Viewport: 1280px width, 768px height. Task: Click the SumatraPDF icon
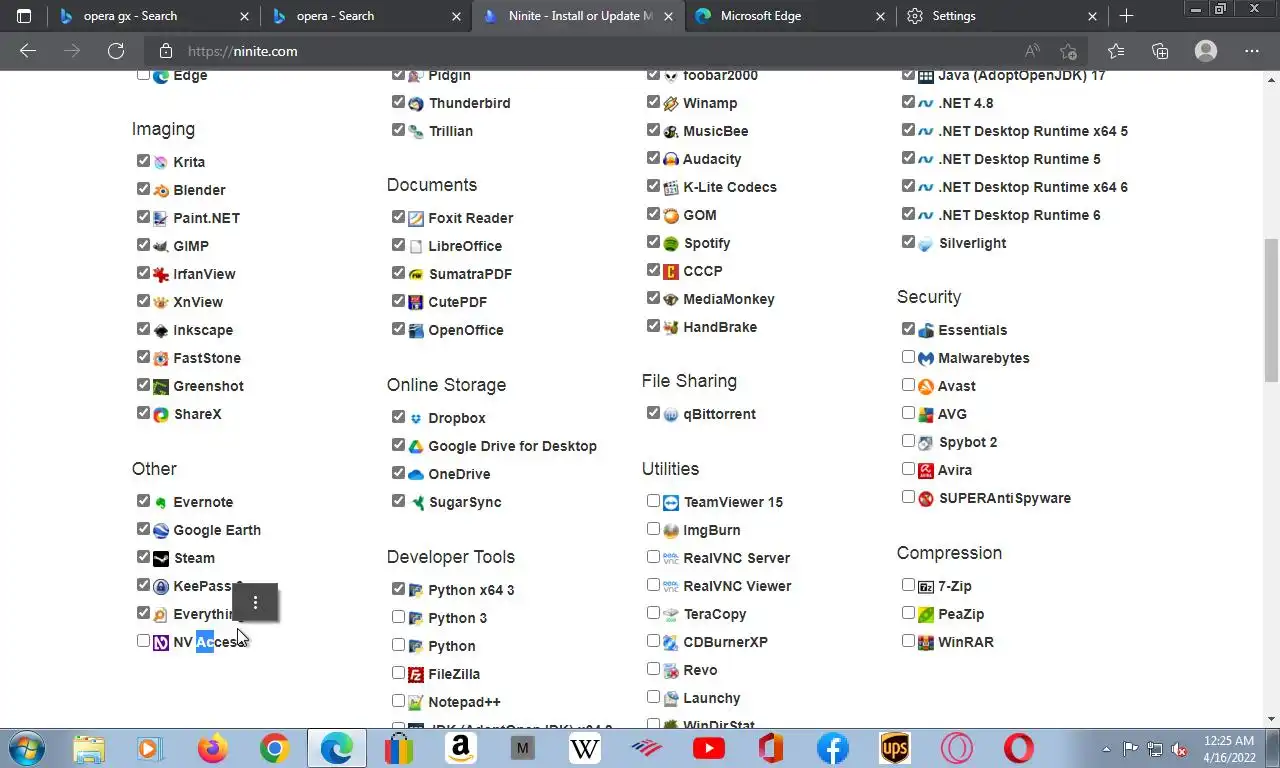pos(416,274)
